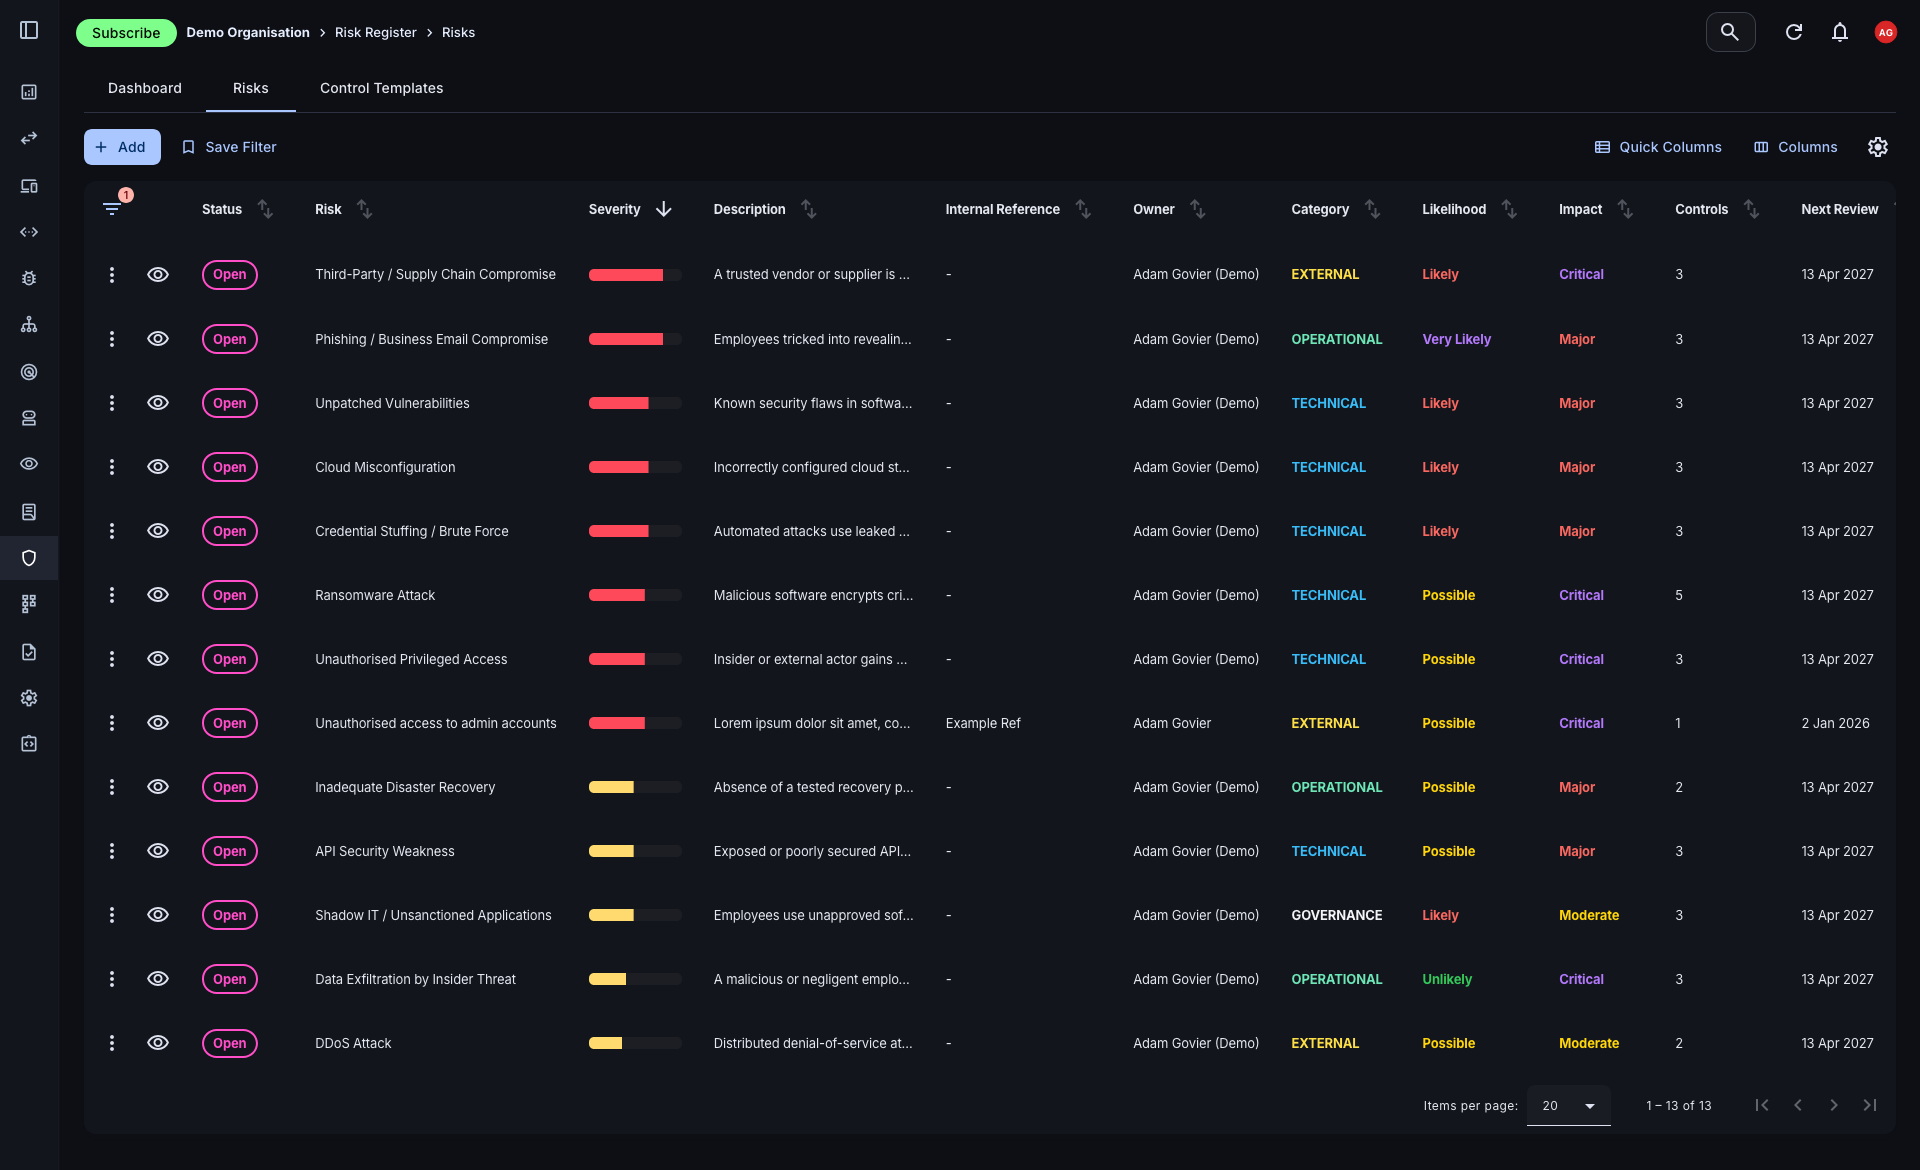Open the items per page dropdown
The width and height of the screenshot is (1920, 1170).
point(1568,1105)
